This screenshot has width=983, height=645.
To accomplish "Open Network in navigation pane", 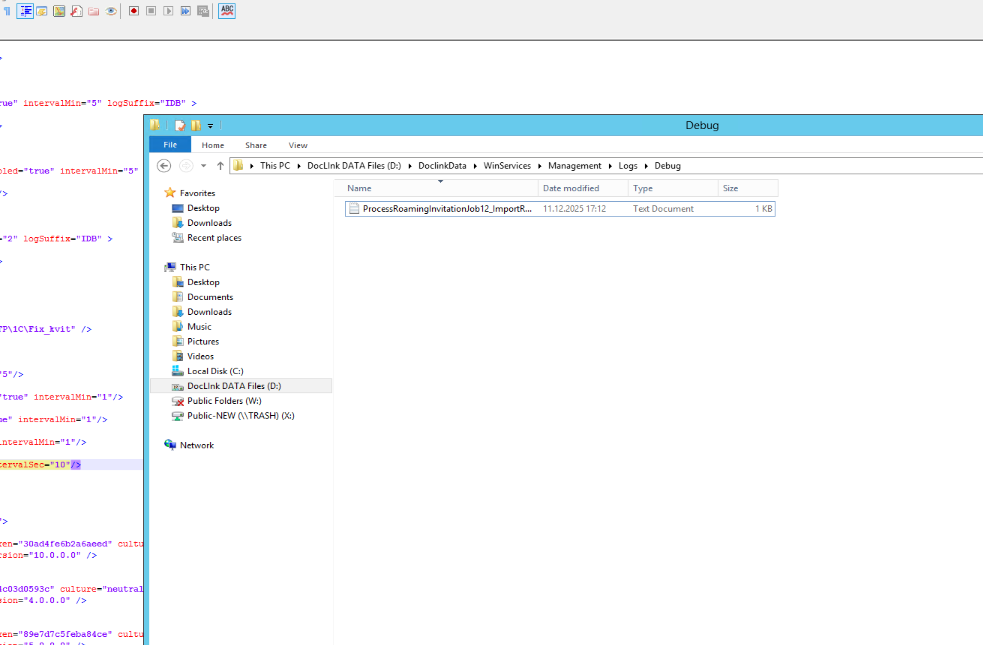I will tap(197, 445).
